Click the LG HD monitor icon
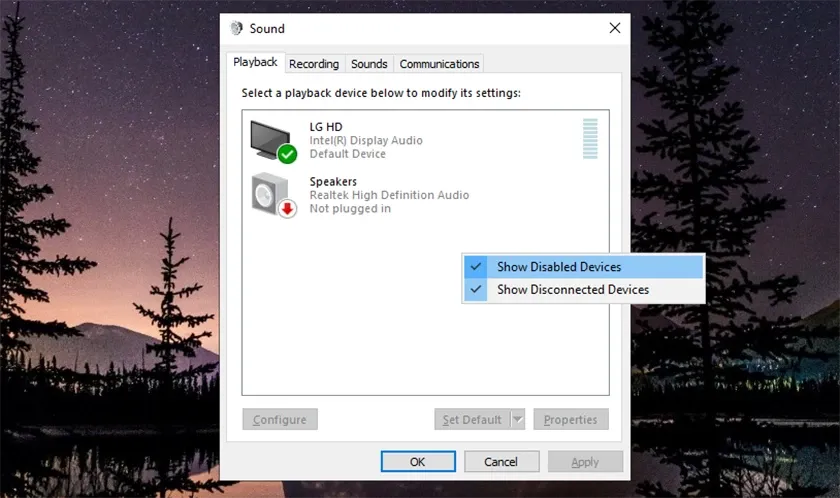840x498 pixels. 270,138
